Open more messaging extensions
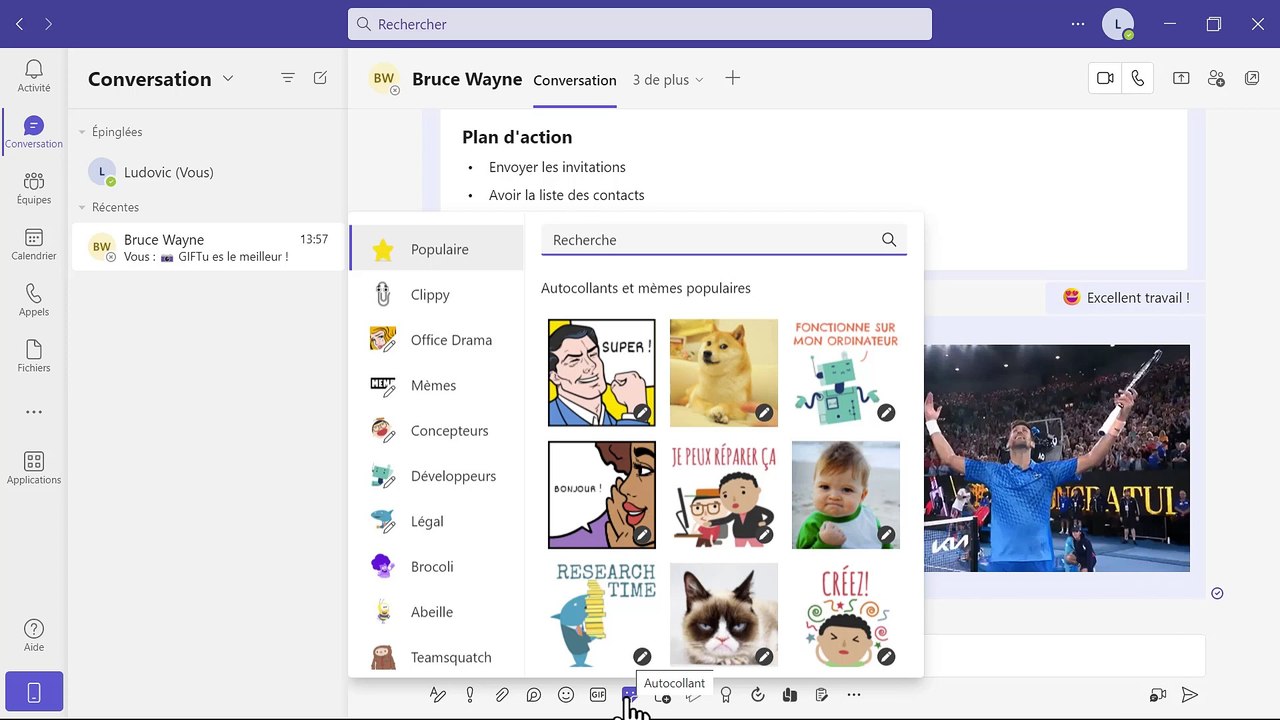 (x=853, y=695)
